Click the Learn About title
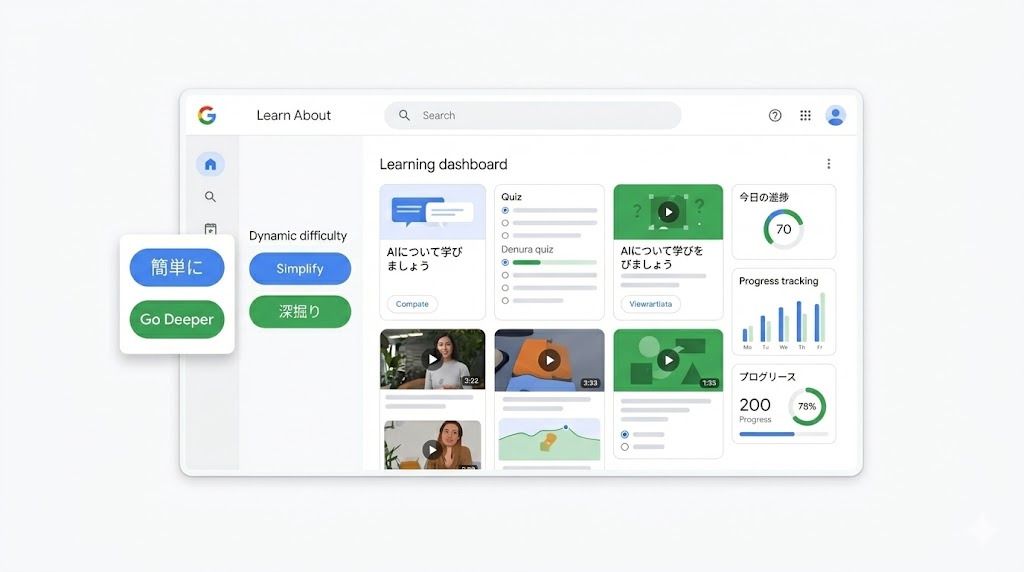Screen dimensions: 1024x572 point(293,116)
